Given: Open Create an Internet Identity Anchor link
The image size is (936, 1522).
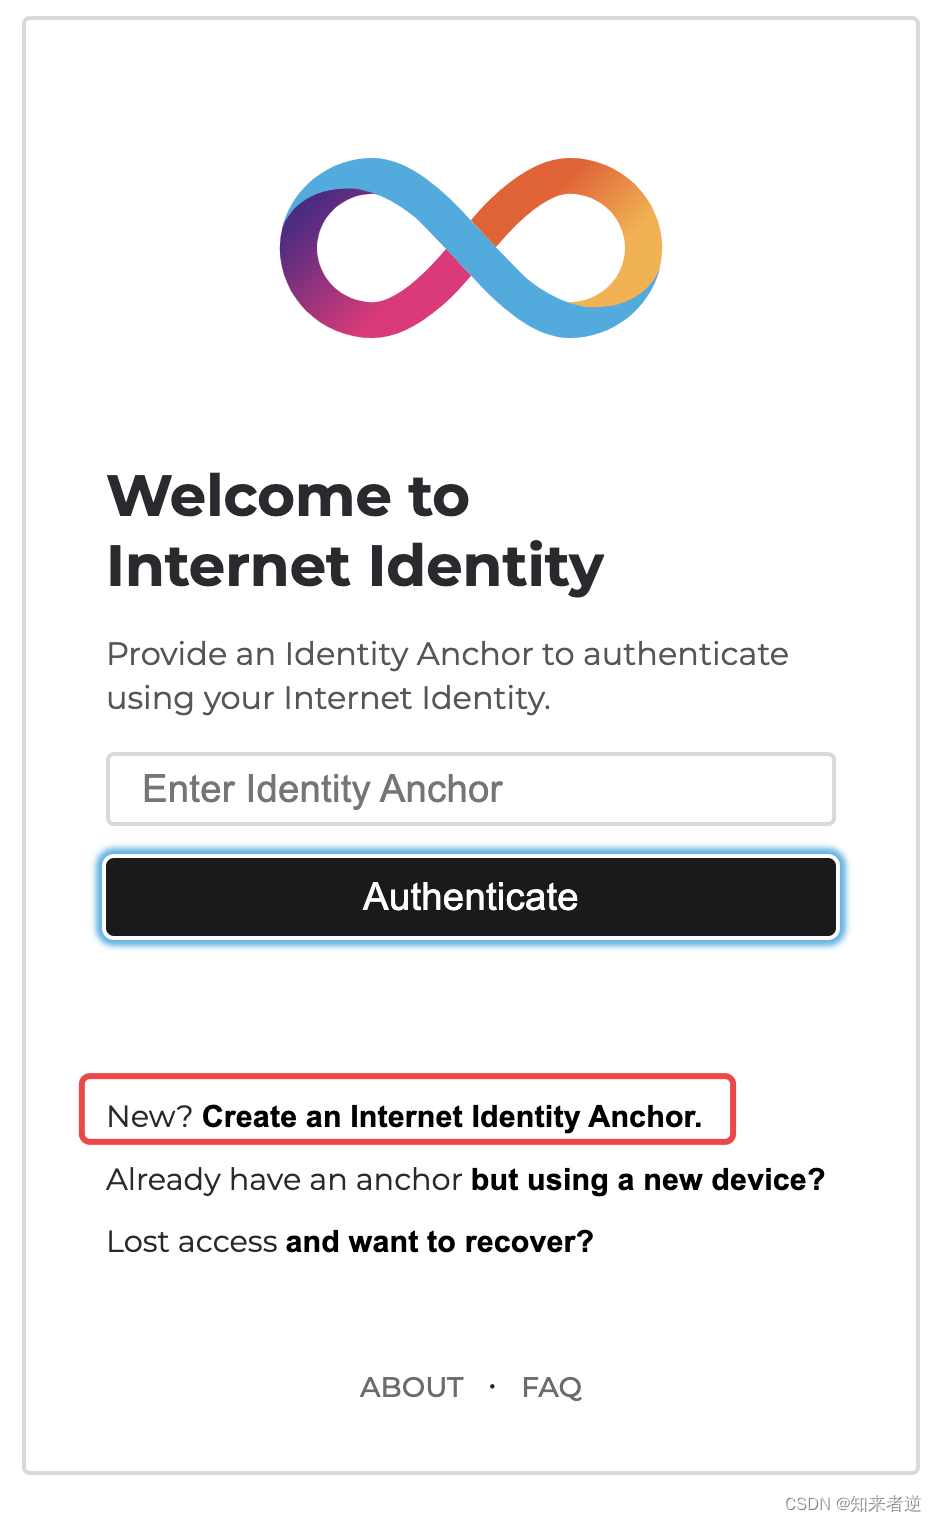Looking at the screenshot, I should pyautogui.click(x=452, y=1116).
